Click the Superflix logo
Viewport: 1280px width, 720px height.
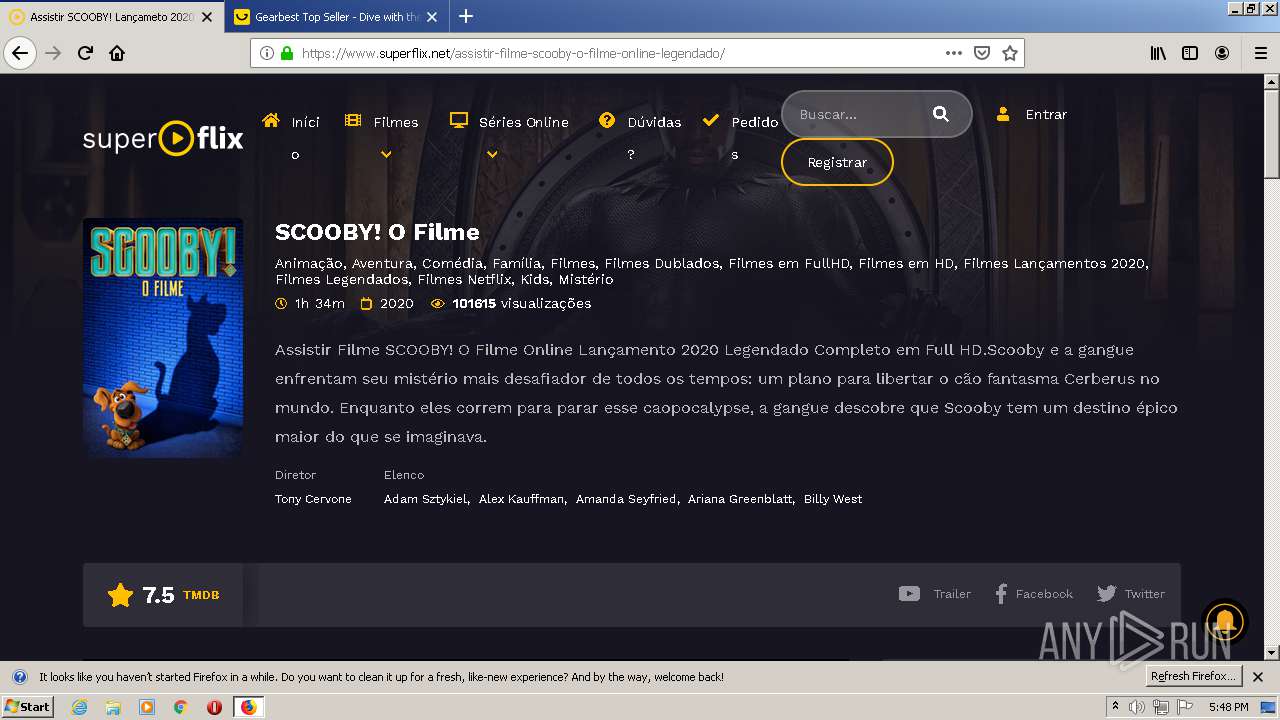coord(163,138)
